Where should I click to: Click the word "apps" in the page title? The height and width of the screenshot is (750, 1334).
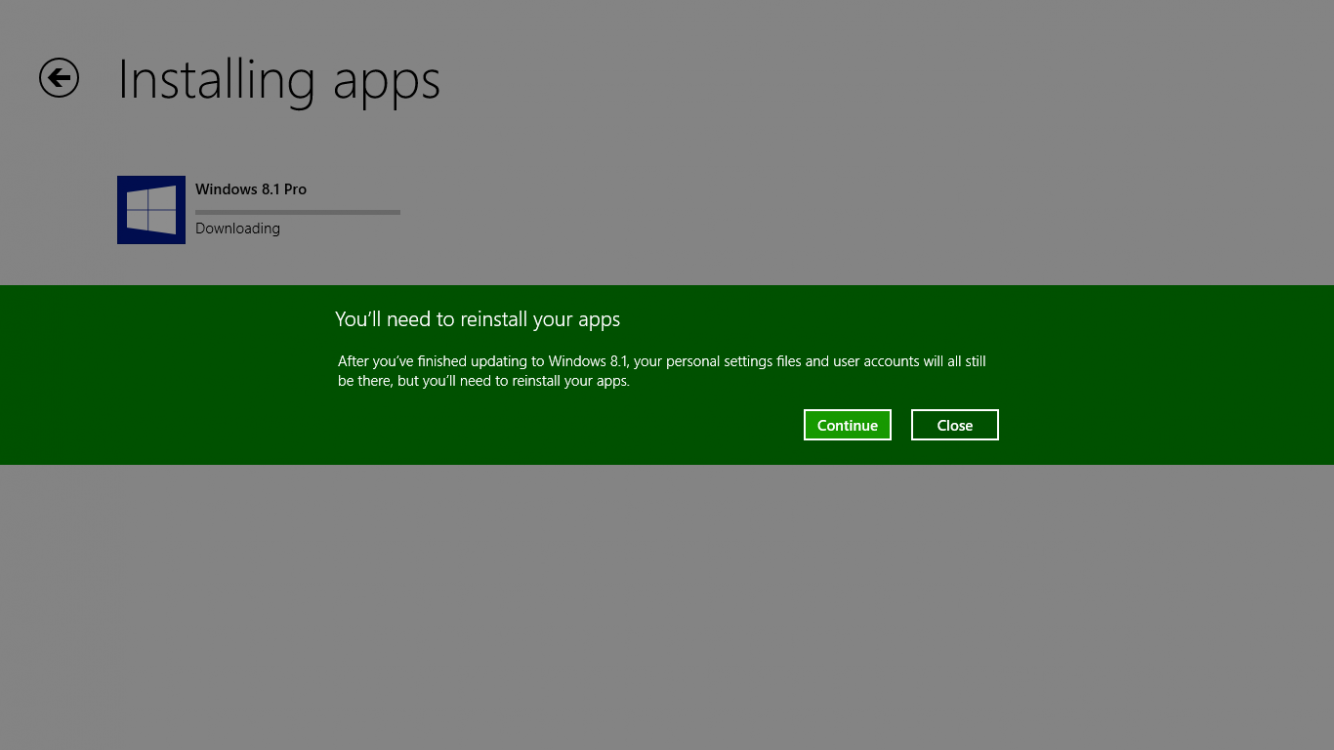pos(386,82)
